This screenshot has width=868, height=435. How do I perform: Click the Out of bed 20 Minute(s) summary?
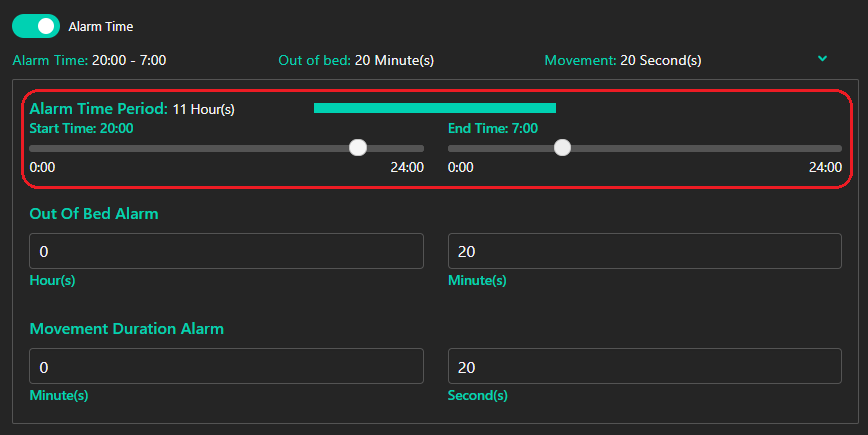coord(356,60)
